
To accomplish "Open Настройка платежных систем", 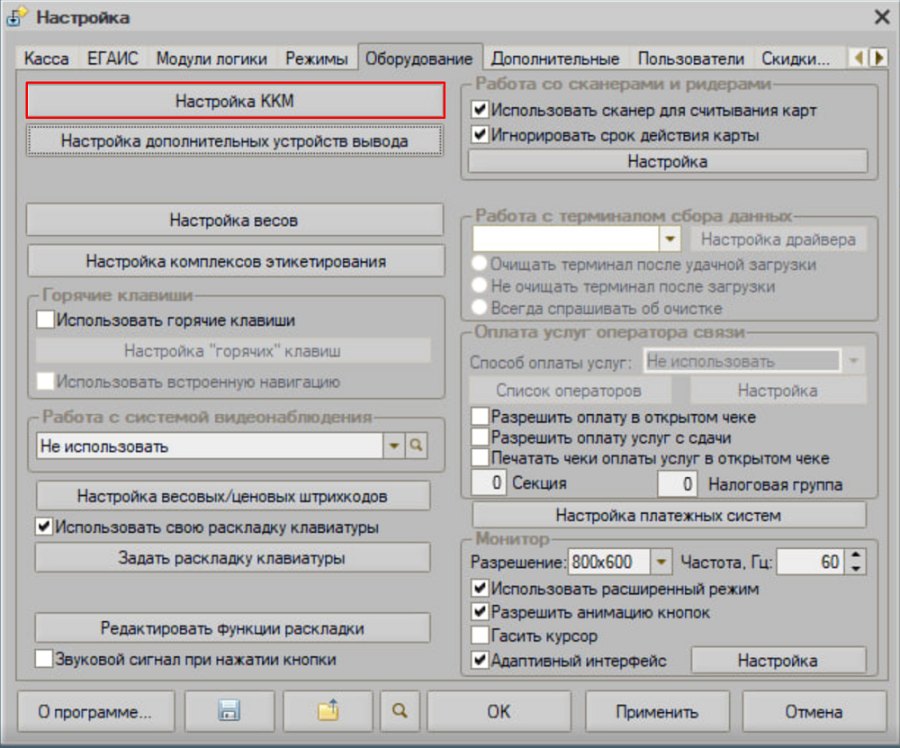I will coord(668,515).
